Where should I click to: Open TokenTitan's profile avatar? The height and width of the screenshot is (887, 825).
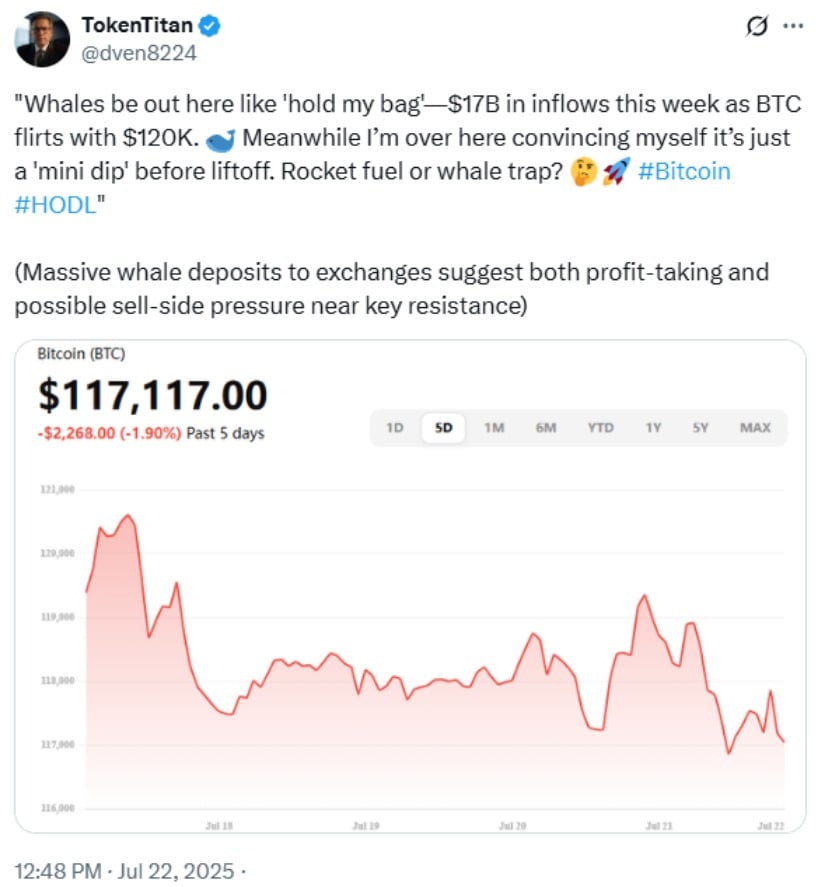42,39
